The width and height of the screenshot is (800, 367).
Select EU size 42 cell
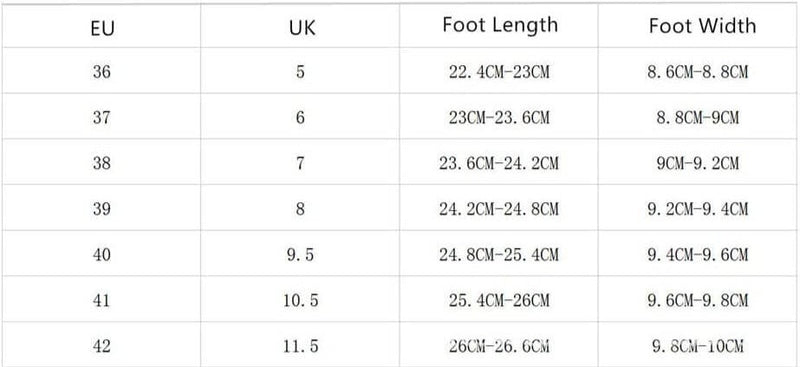102,345
